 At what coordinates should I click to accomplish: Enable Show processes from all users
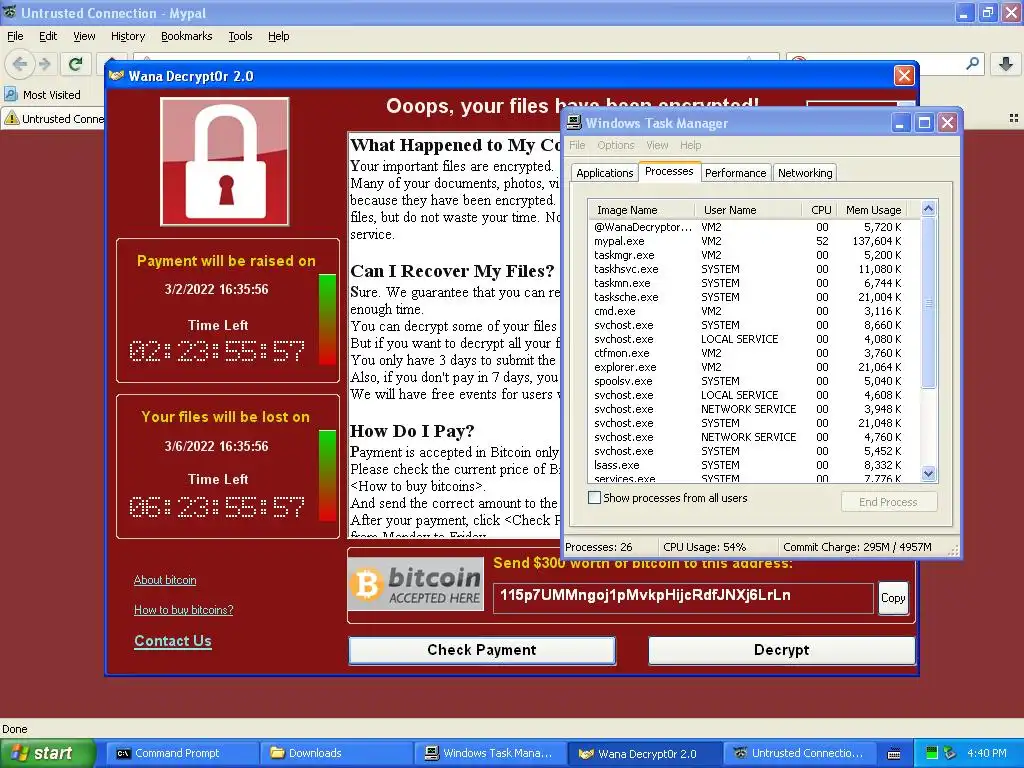click(x=594, y=498)
